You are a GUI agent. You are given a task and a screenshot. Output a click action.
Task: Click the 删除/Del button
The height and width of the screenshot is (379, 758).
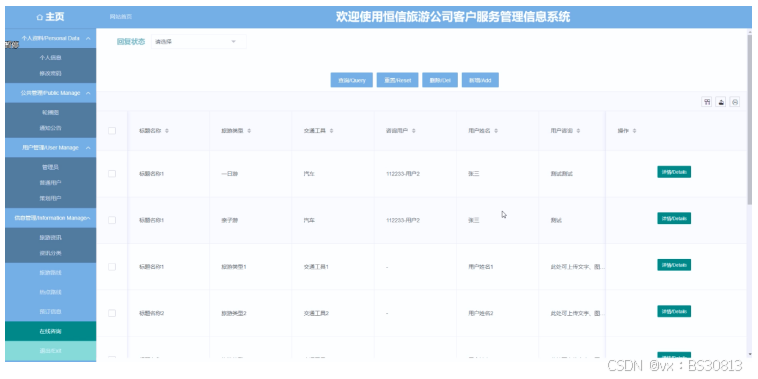(440, 80)
